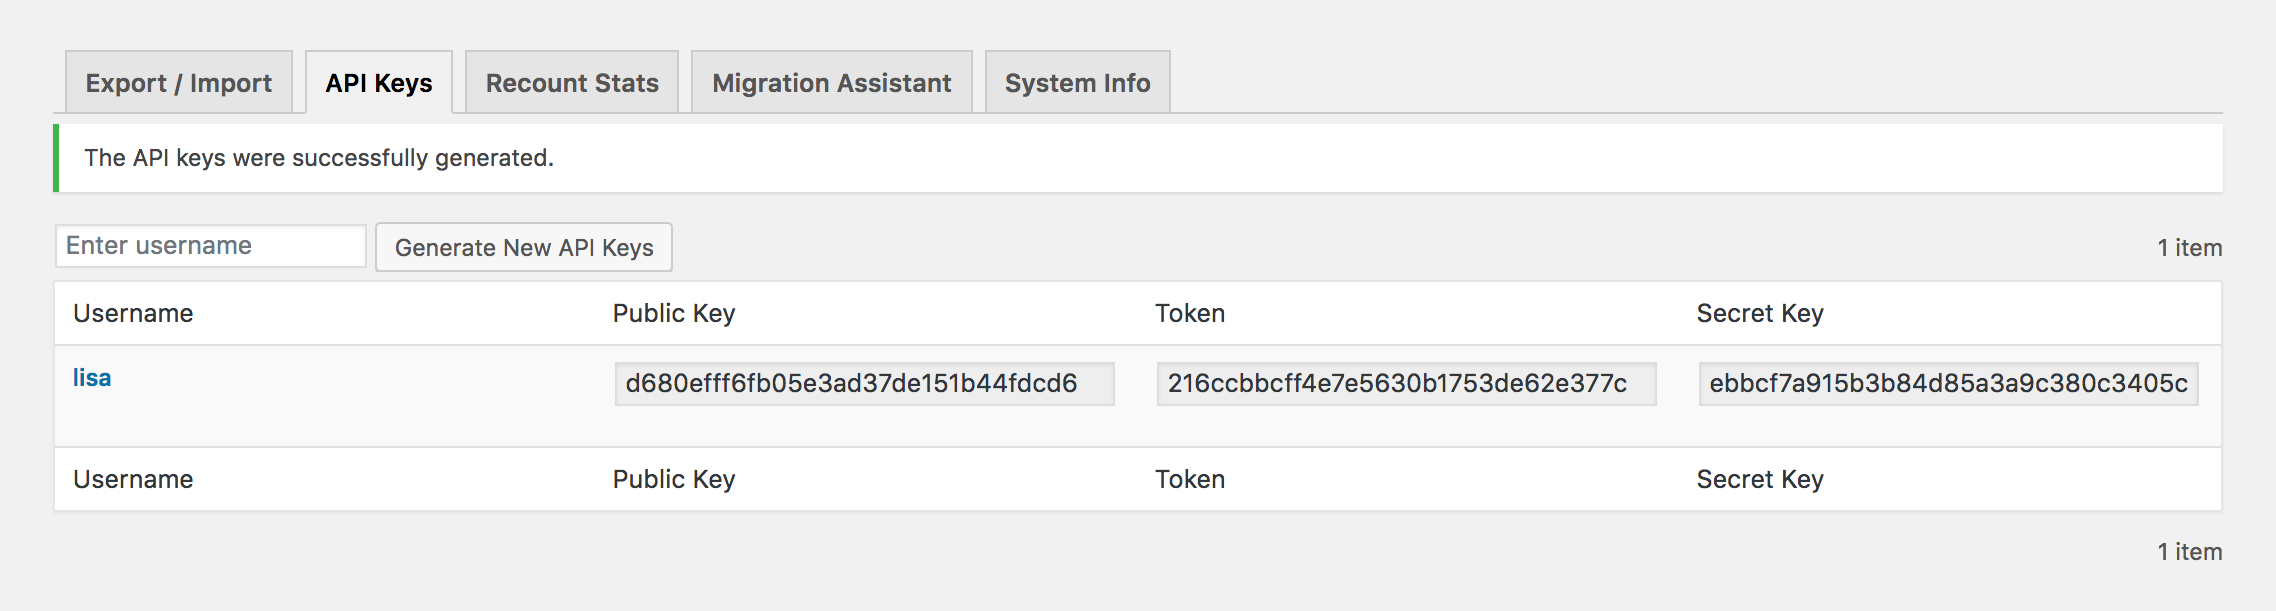The height and width of the screenshot is (611, 2276).
Task: Focus the Enter username field
Action: click(211, 246)
